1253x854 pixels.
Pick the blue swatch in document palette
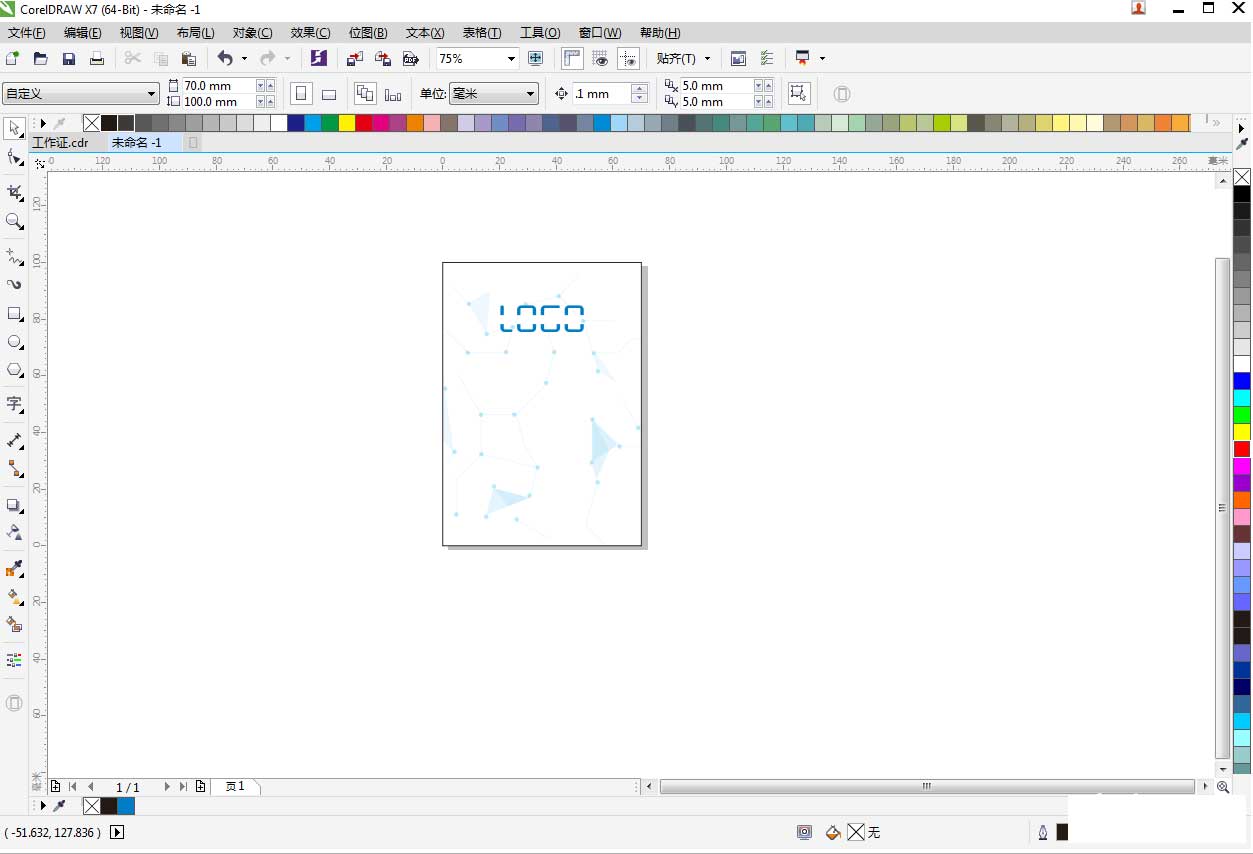pos(126,806)
